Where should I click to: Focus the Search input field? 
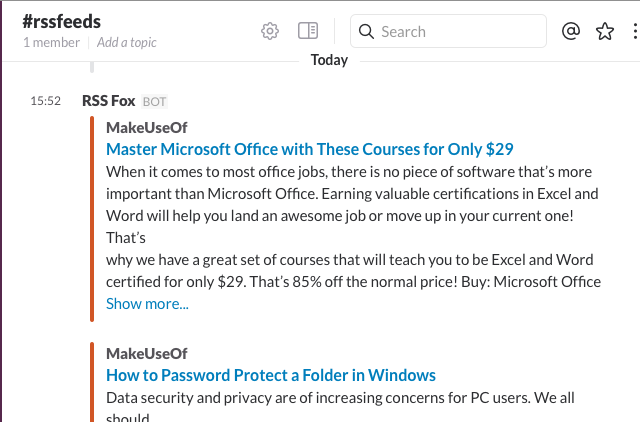(x=448, y=31)
